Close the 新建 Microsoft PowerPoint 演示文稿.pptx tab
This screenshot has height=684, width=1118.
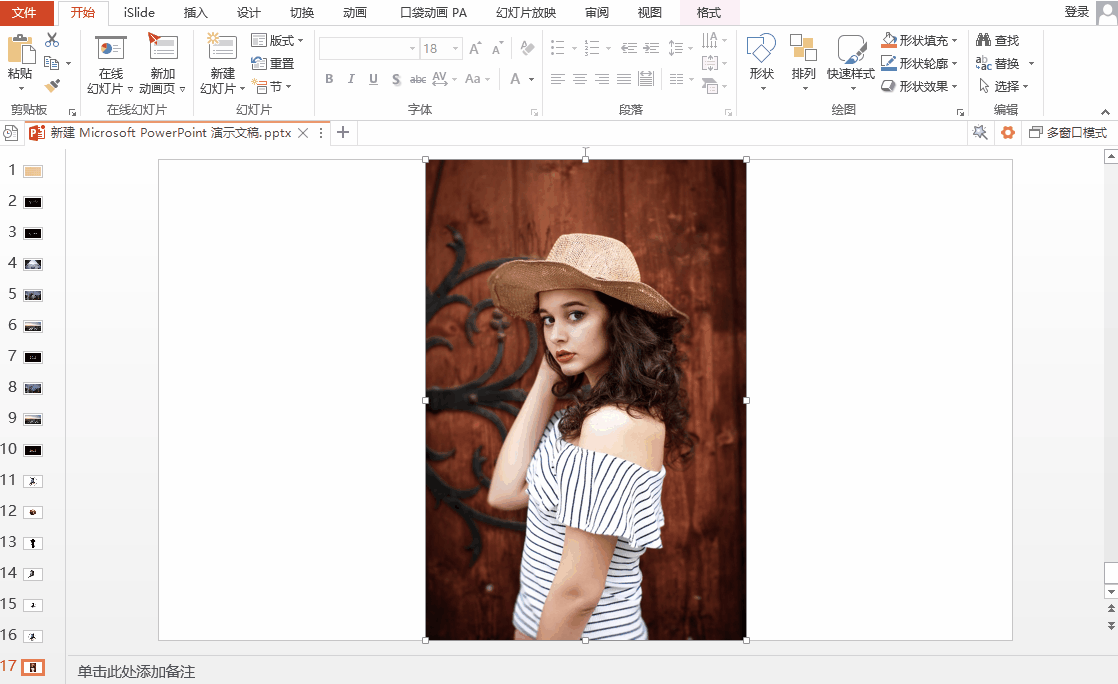coord(303,133)
